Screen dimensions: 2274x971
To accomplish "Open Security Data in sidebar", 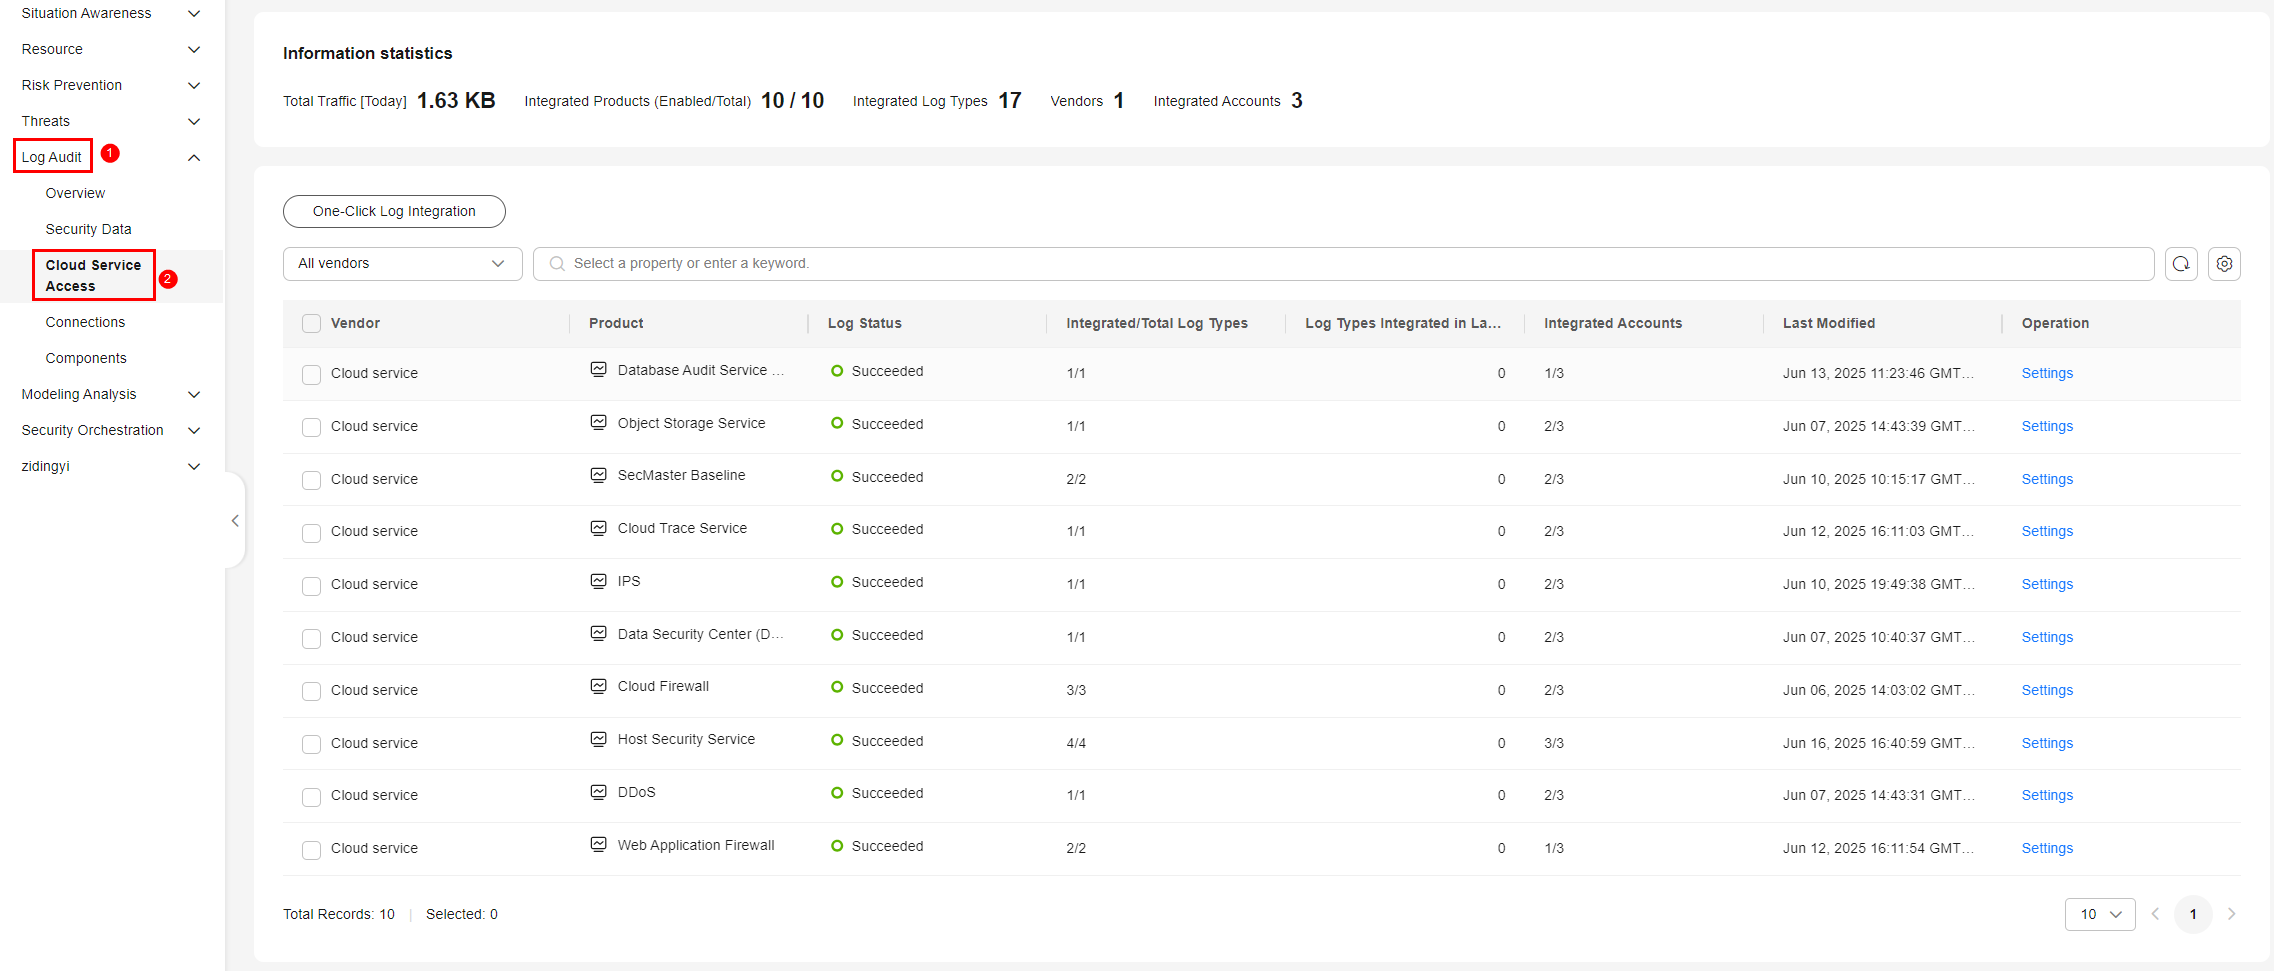I will click(88, 229).
